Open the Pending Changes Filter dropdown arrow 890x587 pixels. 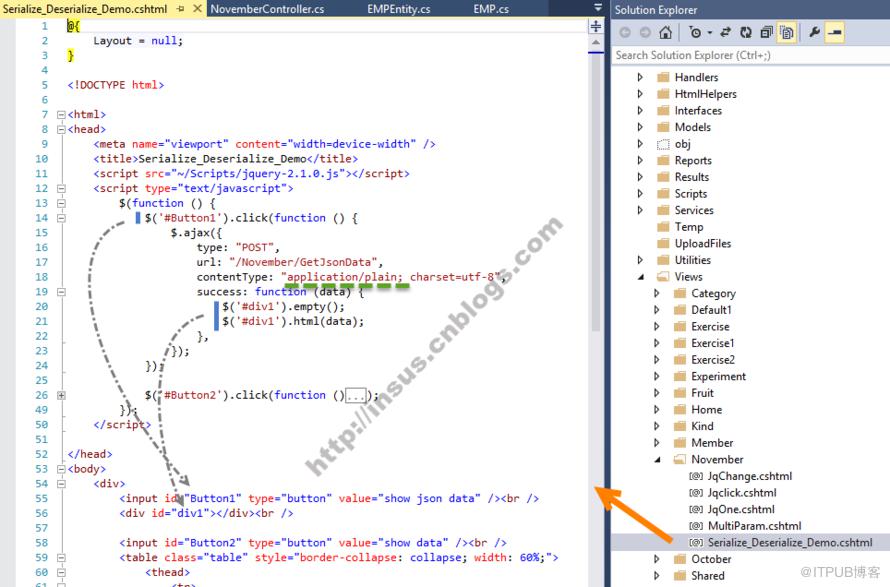[710, 33]
